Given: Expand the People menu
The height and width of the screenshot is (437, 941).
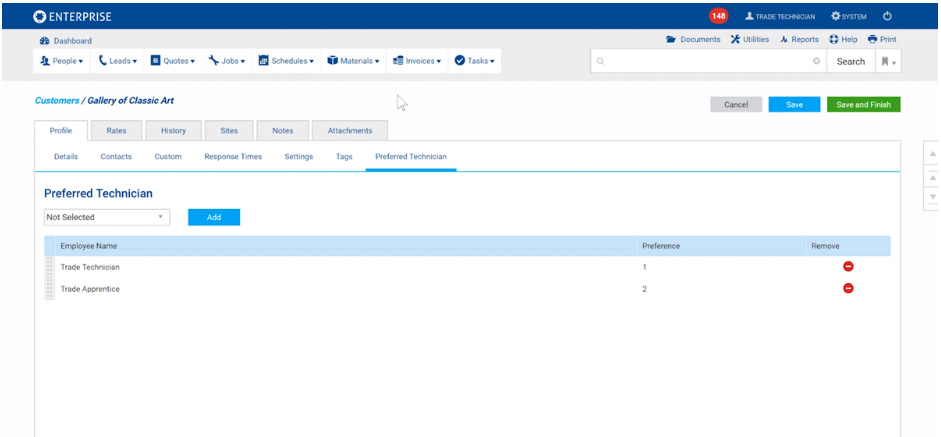Looking at the screenshot, I should (x=62, y=61).
